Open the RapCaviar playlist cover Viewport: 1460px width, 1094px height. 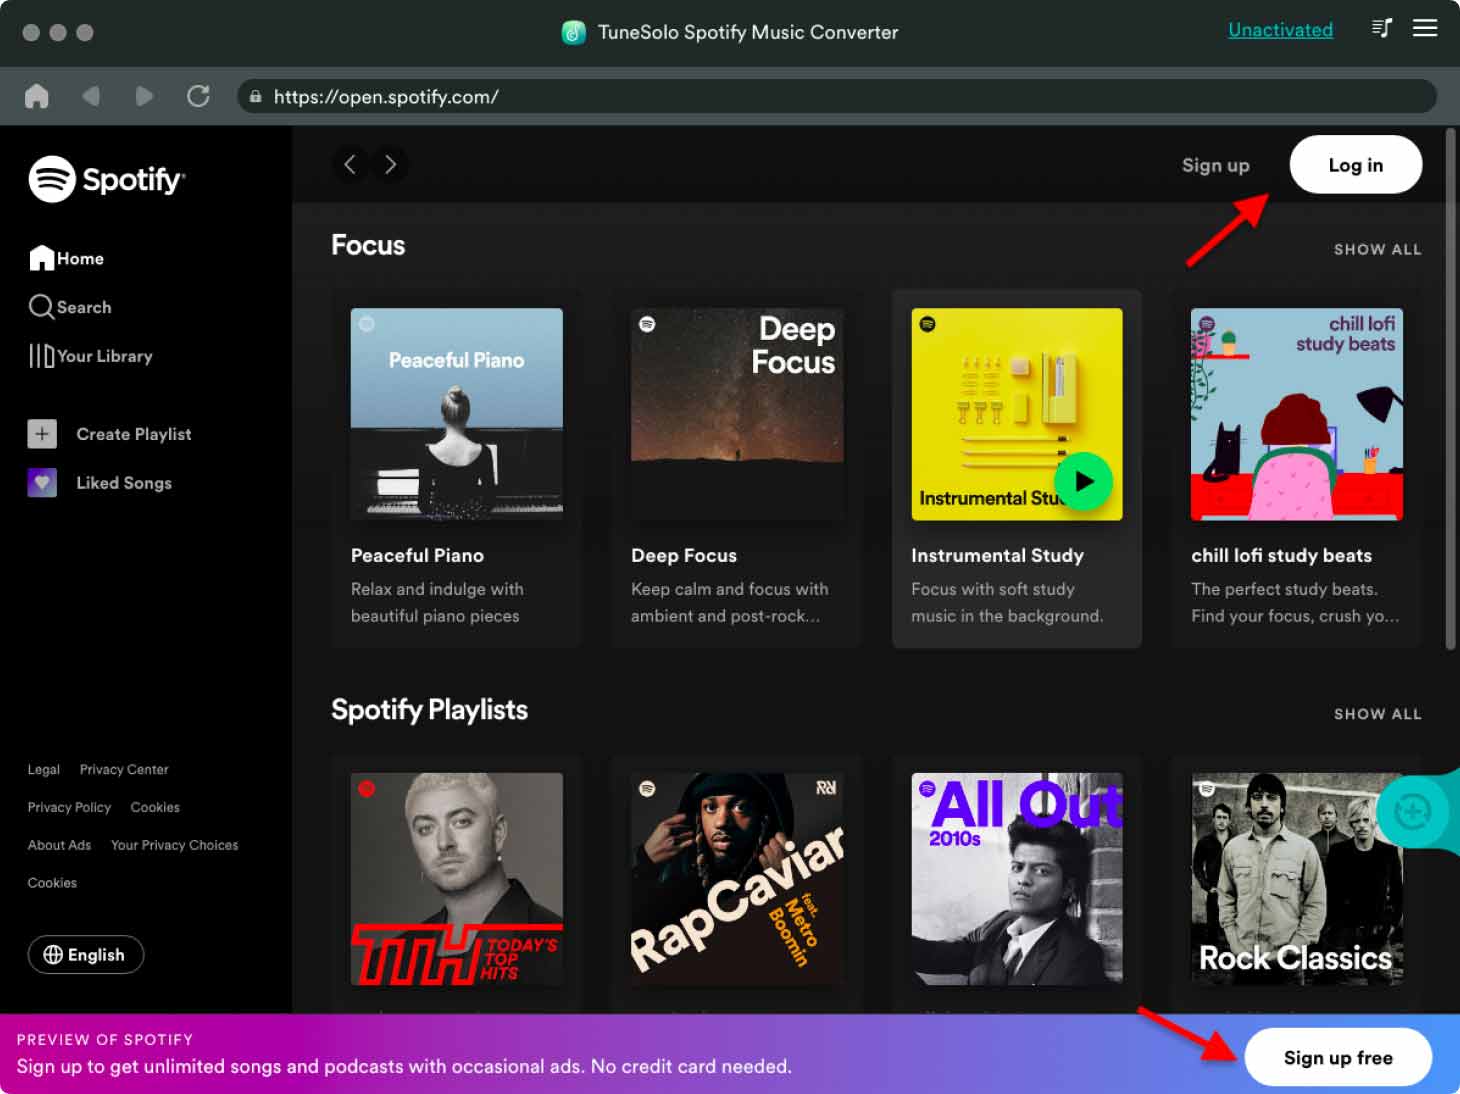pos(737,879)
